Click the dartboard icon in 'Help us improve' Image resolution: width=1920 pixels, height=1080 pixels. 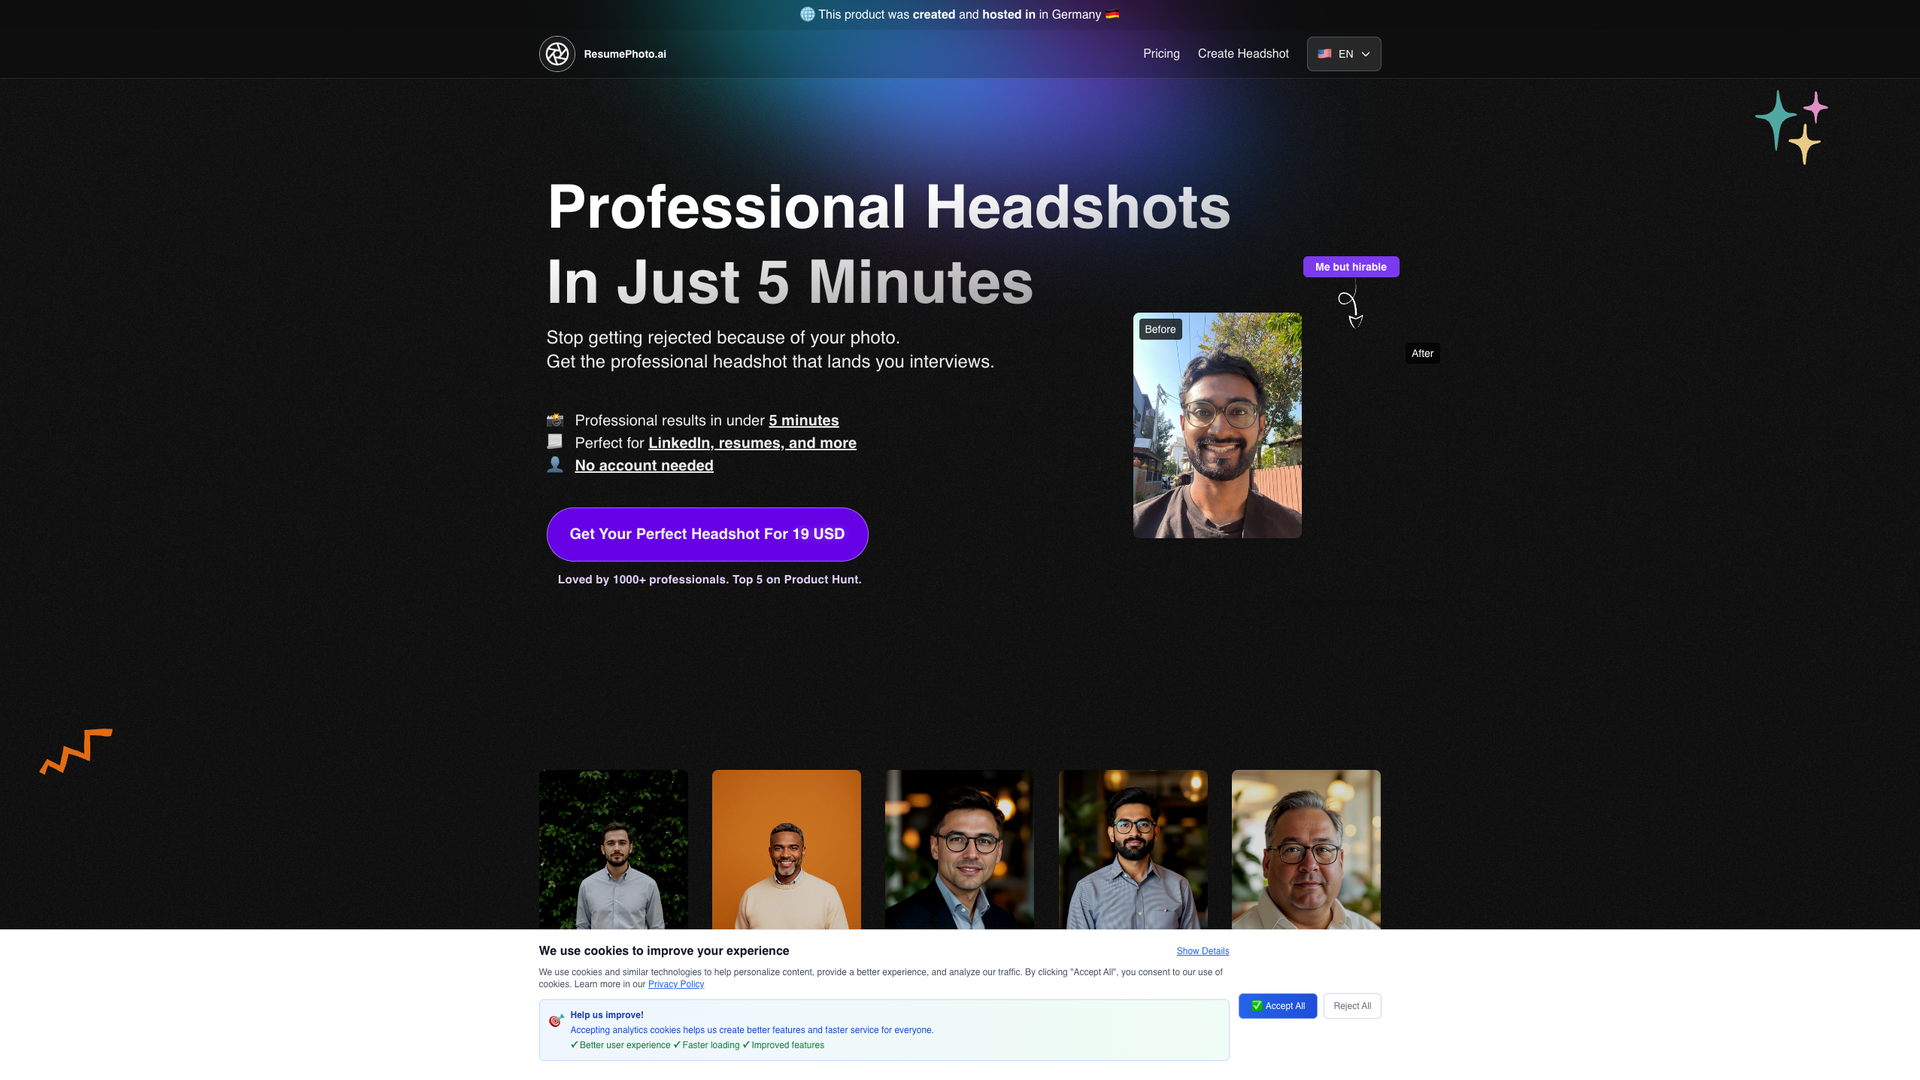(x=556, y=1021)
